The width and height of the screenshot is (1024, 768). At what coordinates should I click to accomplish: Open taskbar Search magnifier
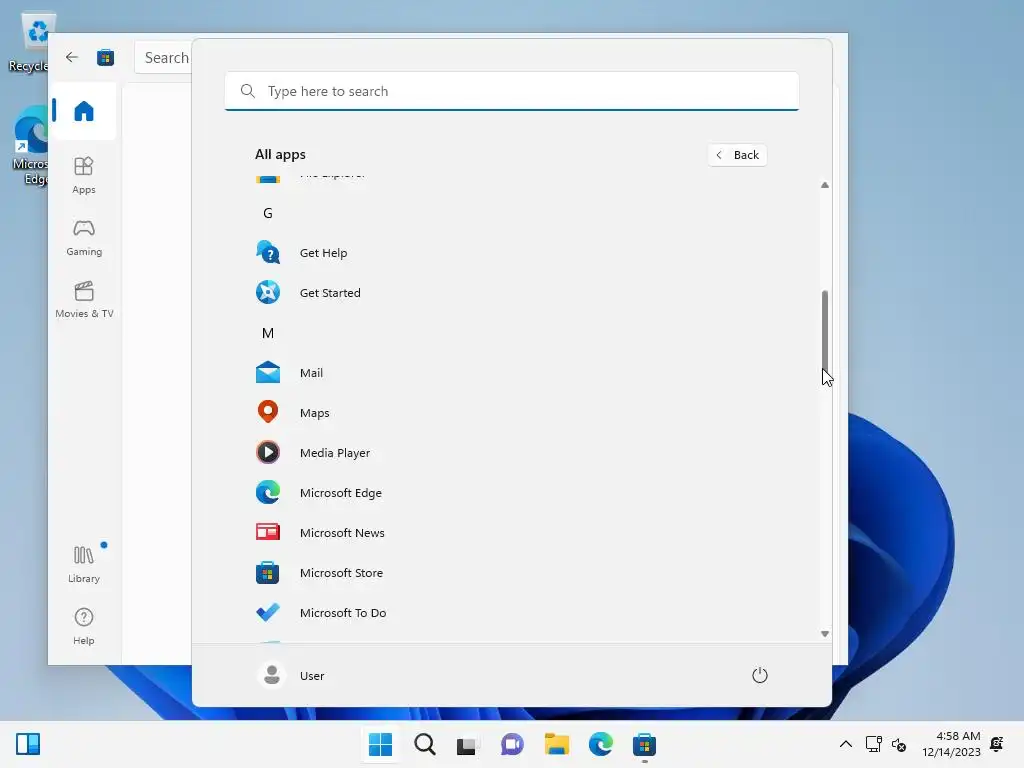click(x=424, y=744)
